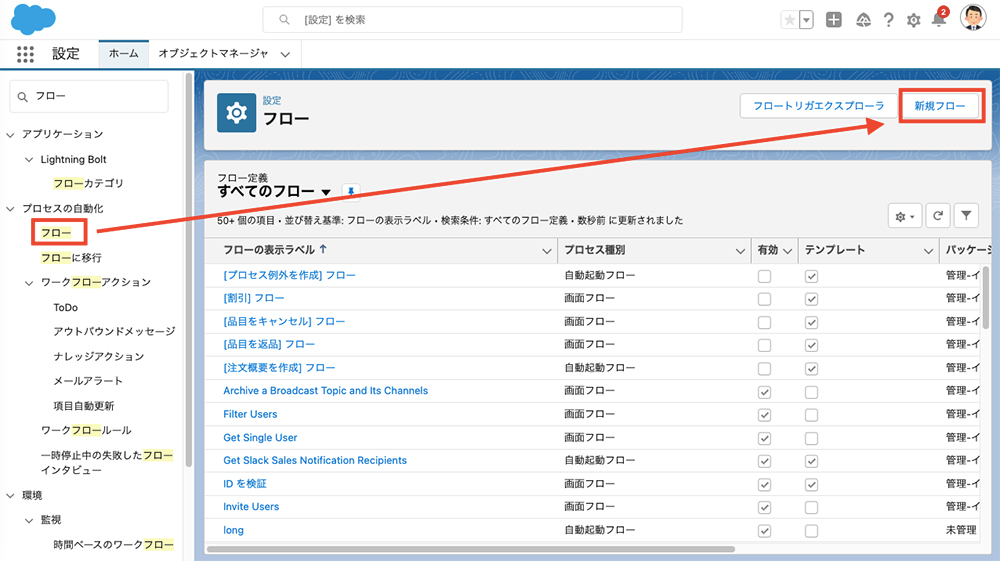Image resolution: width=1000 pixels, height=561 pixels.
Task: Click the Quick Find magnifier icon
Action: click(23, 97)
